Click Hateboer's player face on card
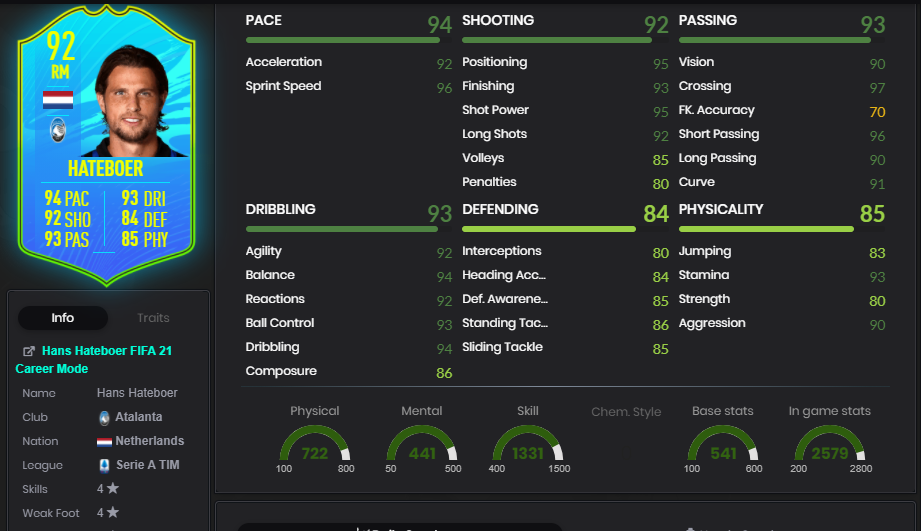This screenshot has width=921, height=531. [132, 100]
